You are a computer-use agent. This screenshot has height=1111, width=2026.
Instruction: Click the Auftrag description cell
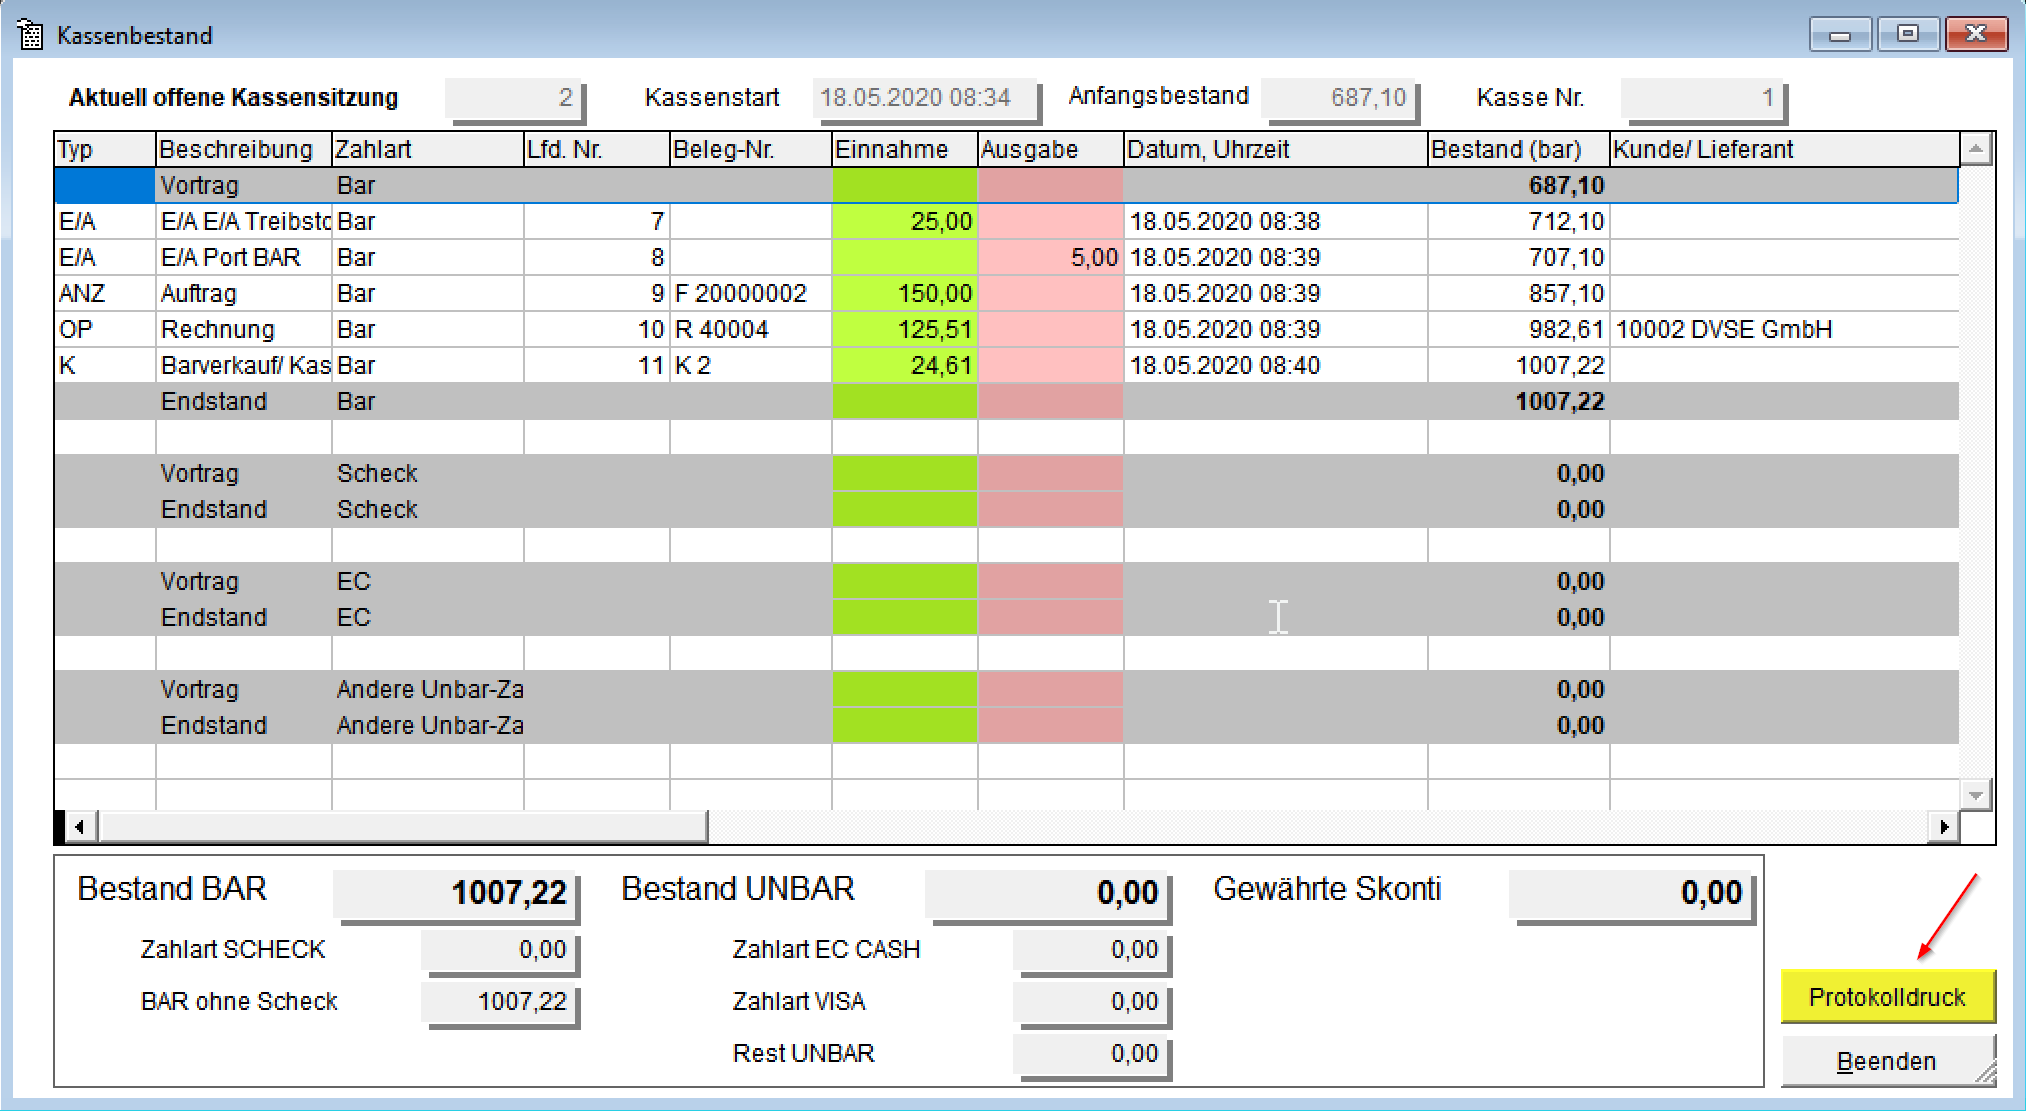pos(244,293)
